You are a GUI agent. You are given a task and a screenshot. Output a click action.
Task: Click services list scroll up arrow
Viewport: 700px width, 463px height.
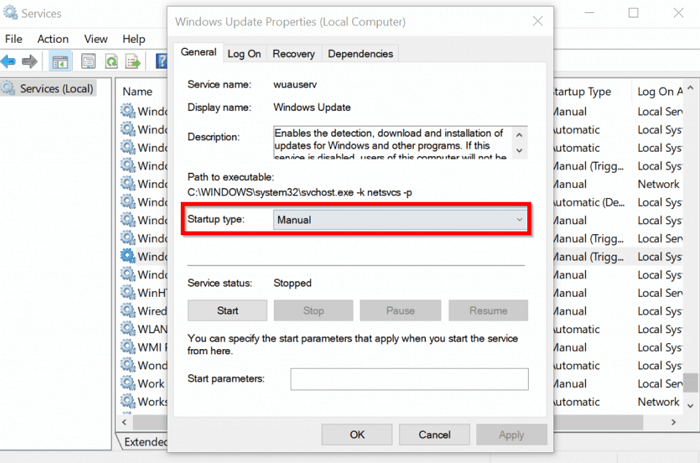pyautogui.click(x=691, y=88)
